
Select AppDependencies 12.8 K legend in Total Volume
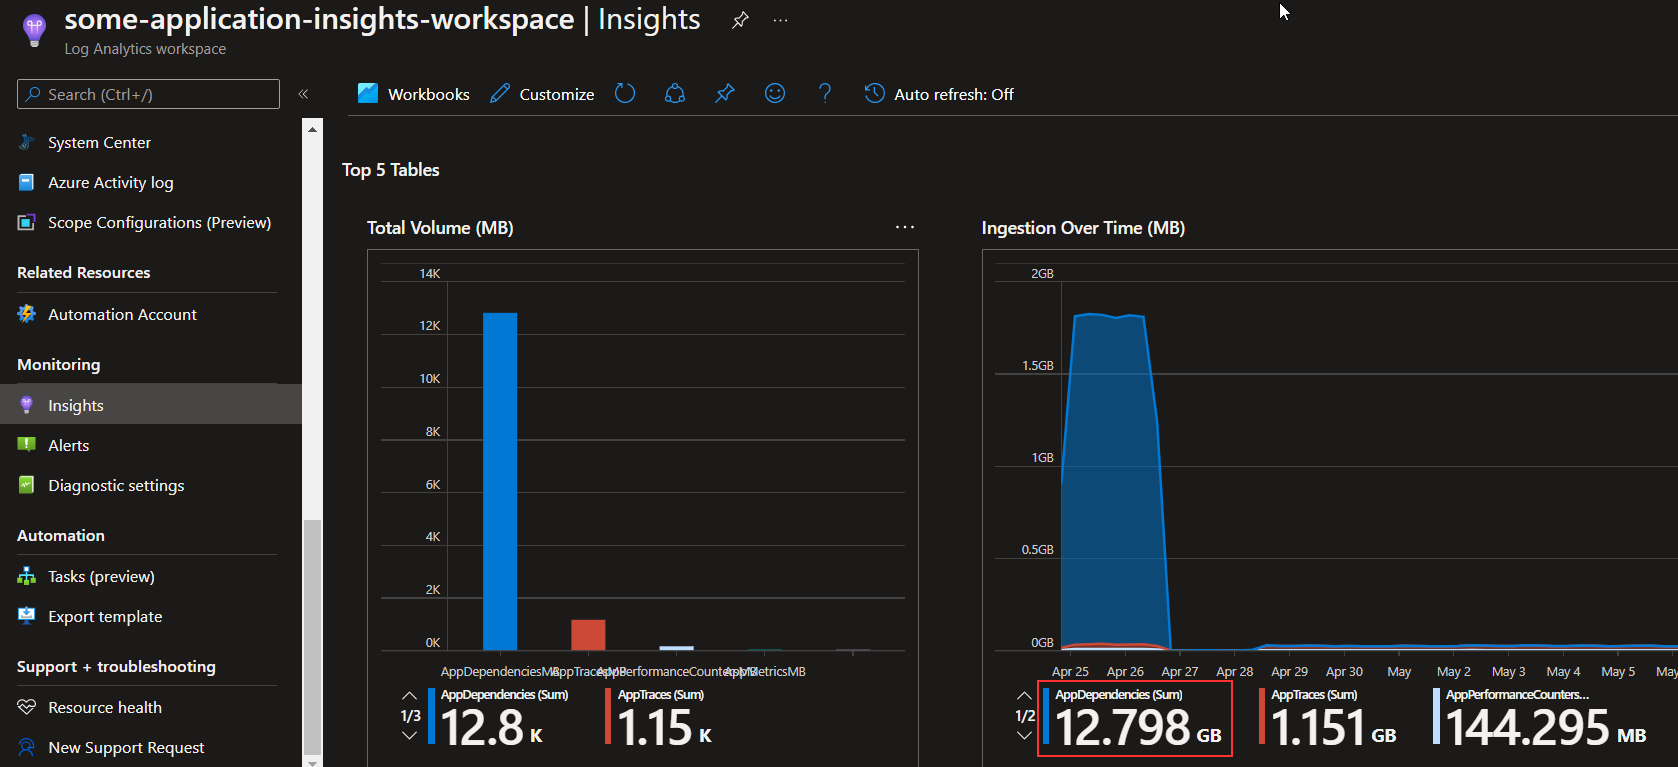click(x=499, y=718)
